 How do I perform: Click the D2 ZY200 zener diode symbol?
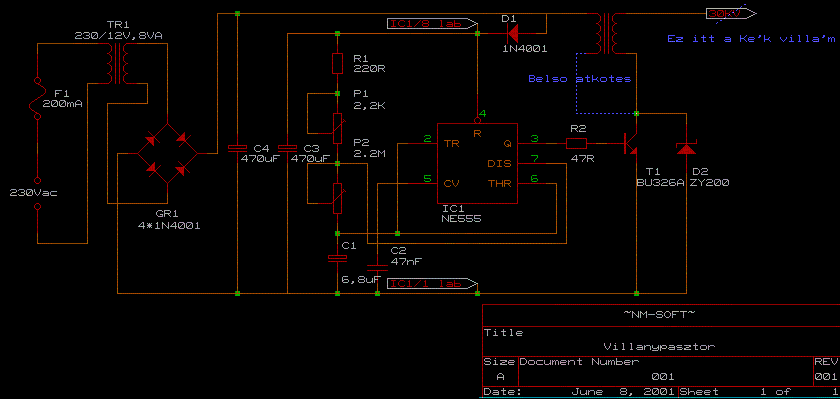686,148
